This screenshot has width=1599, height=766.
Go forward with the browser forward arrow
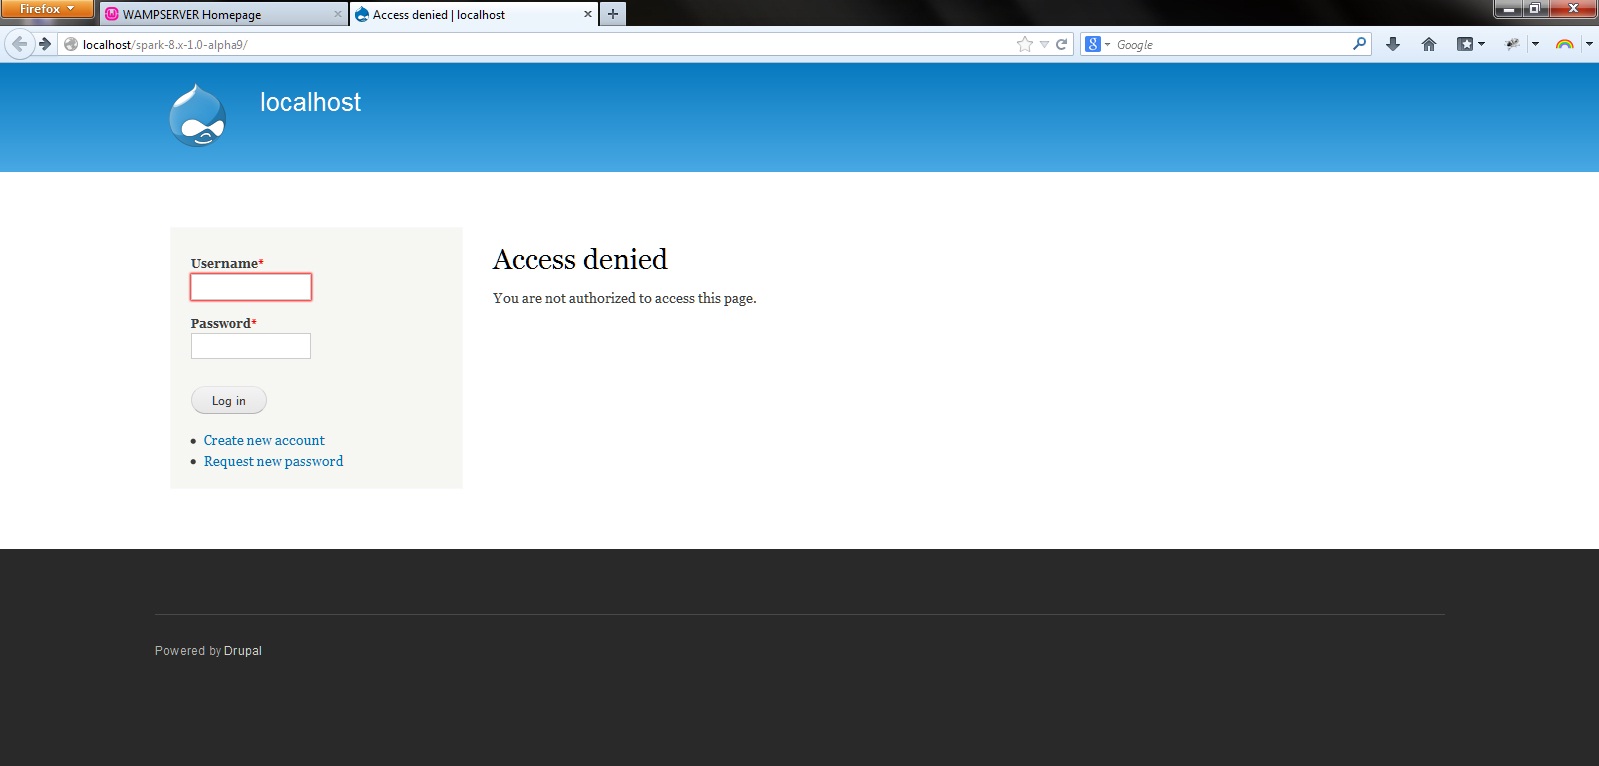click(x=45, y=44)
